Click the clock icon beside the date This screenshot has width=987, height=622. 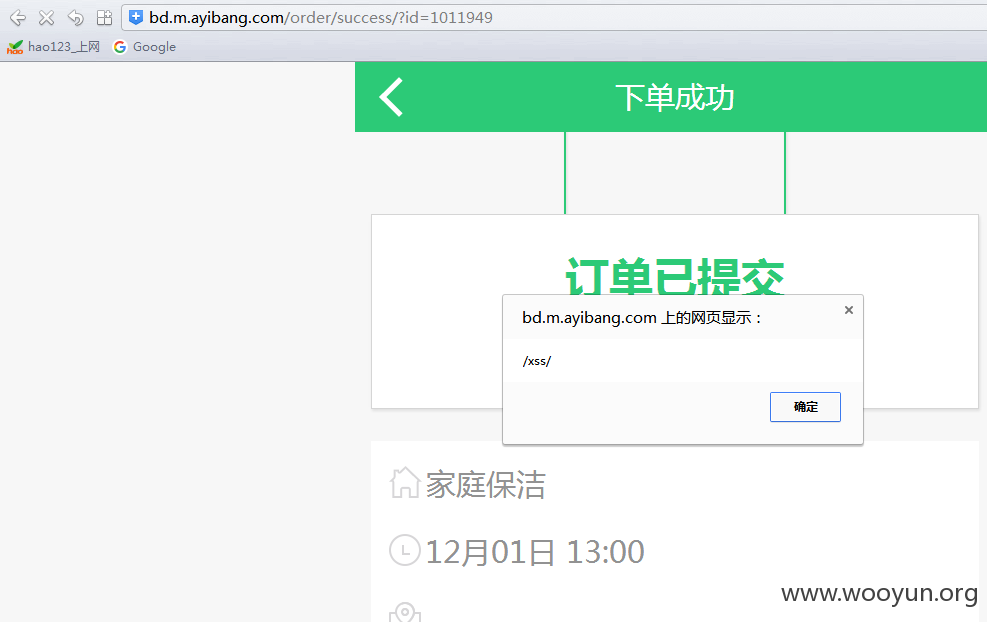tap(405, 550)
